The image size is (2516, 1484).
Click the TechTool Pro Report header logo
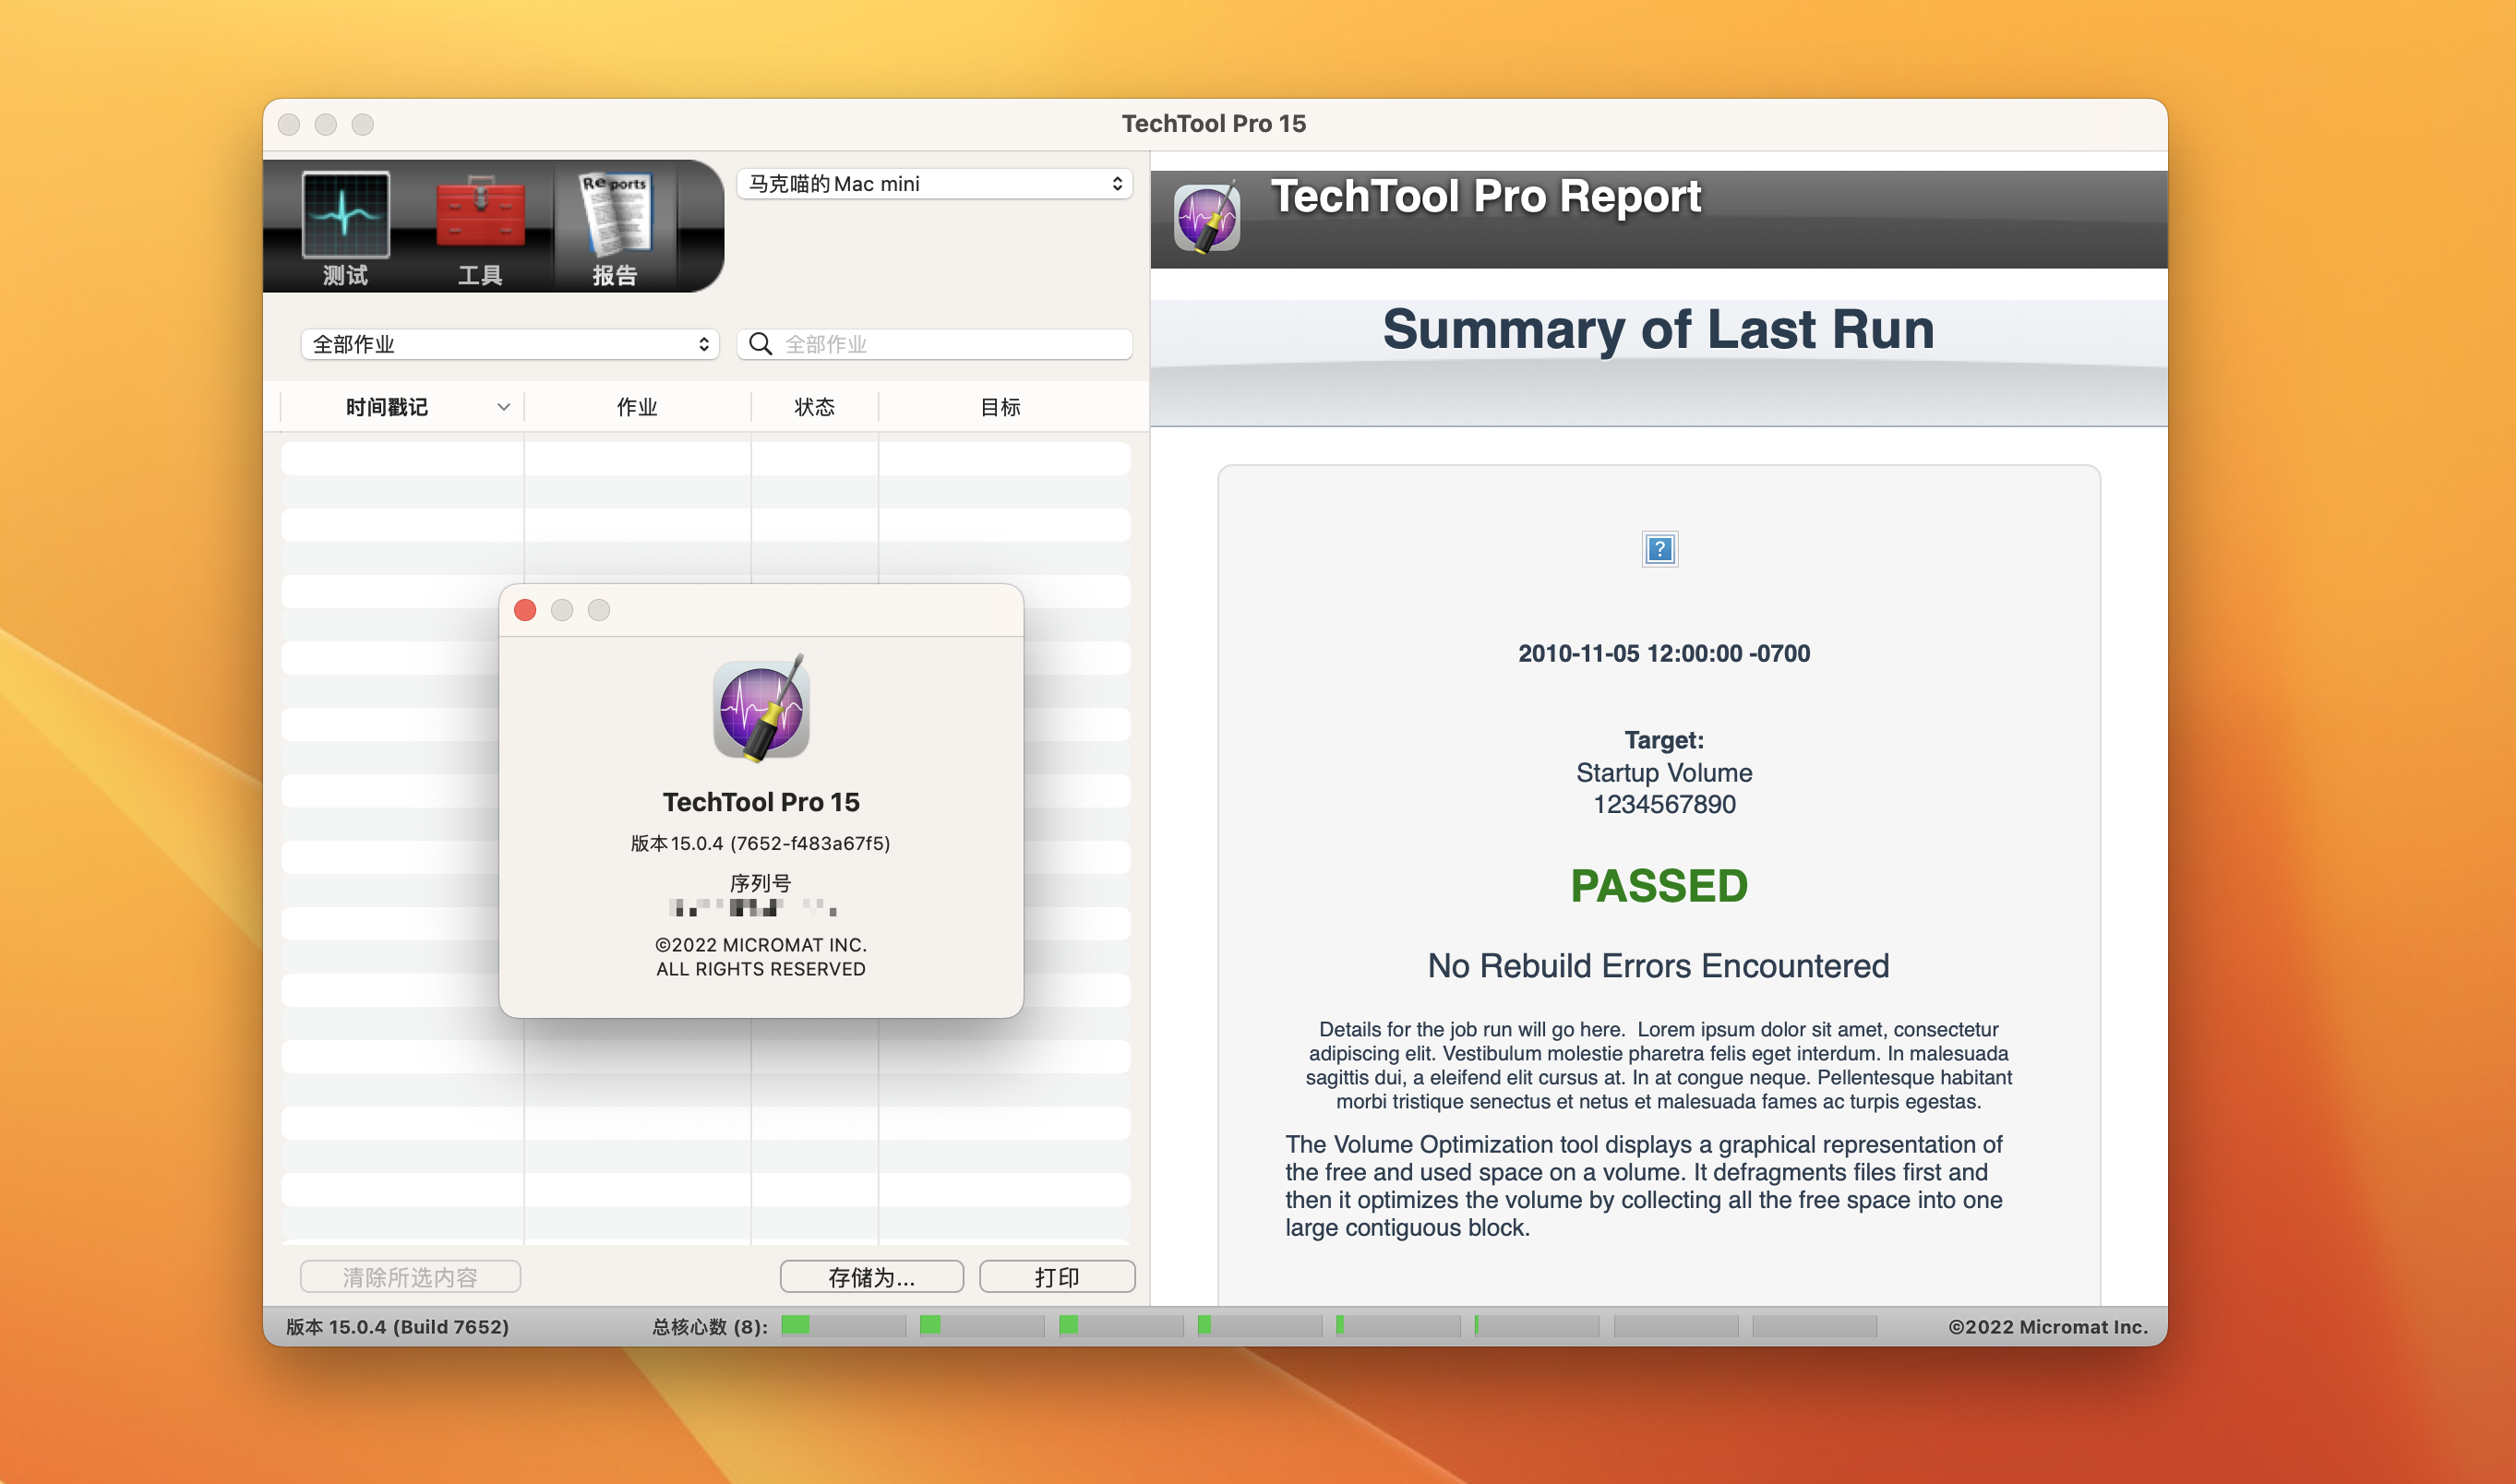click(1206, 217)
